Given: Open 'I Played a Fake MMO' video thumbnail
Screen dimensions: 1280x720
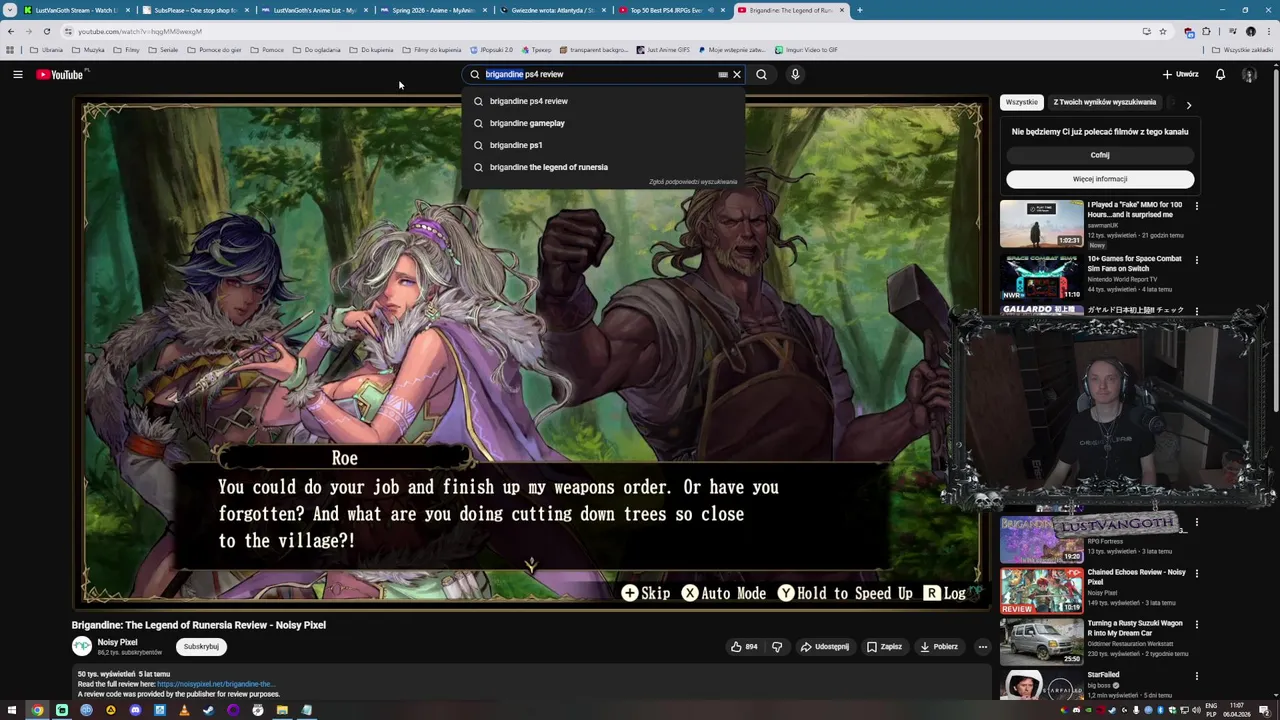Looking at the screenshot, I should pos(1041,223).
